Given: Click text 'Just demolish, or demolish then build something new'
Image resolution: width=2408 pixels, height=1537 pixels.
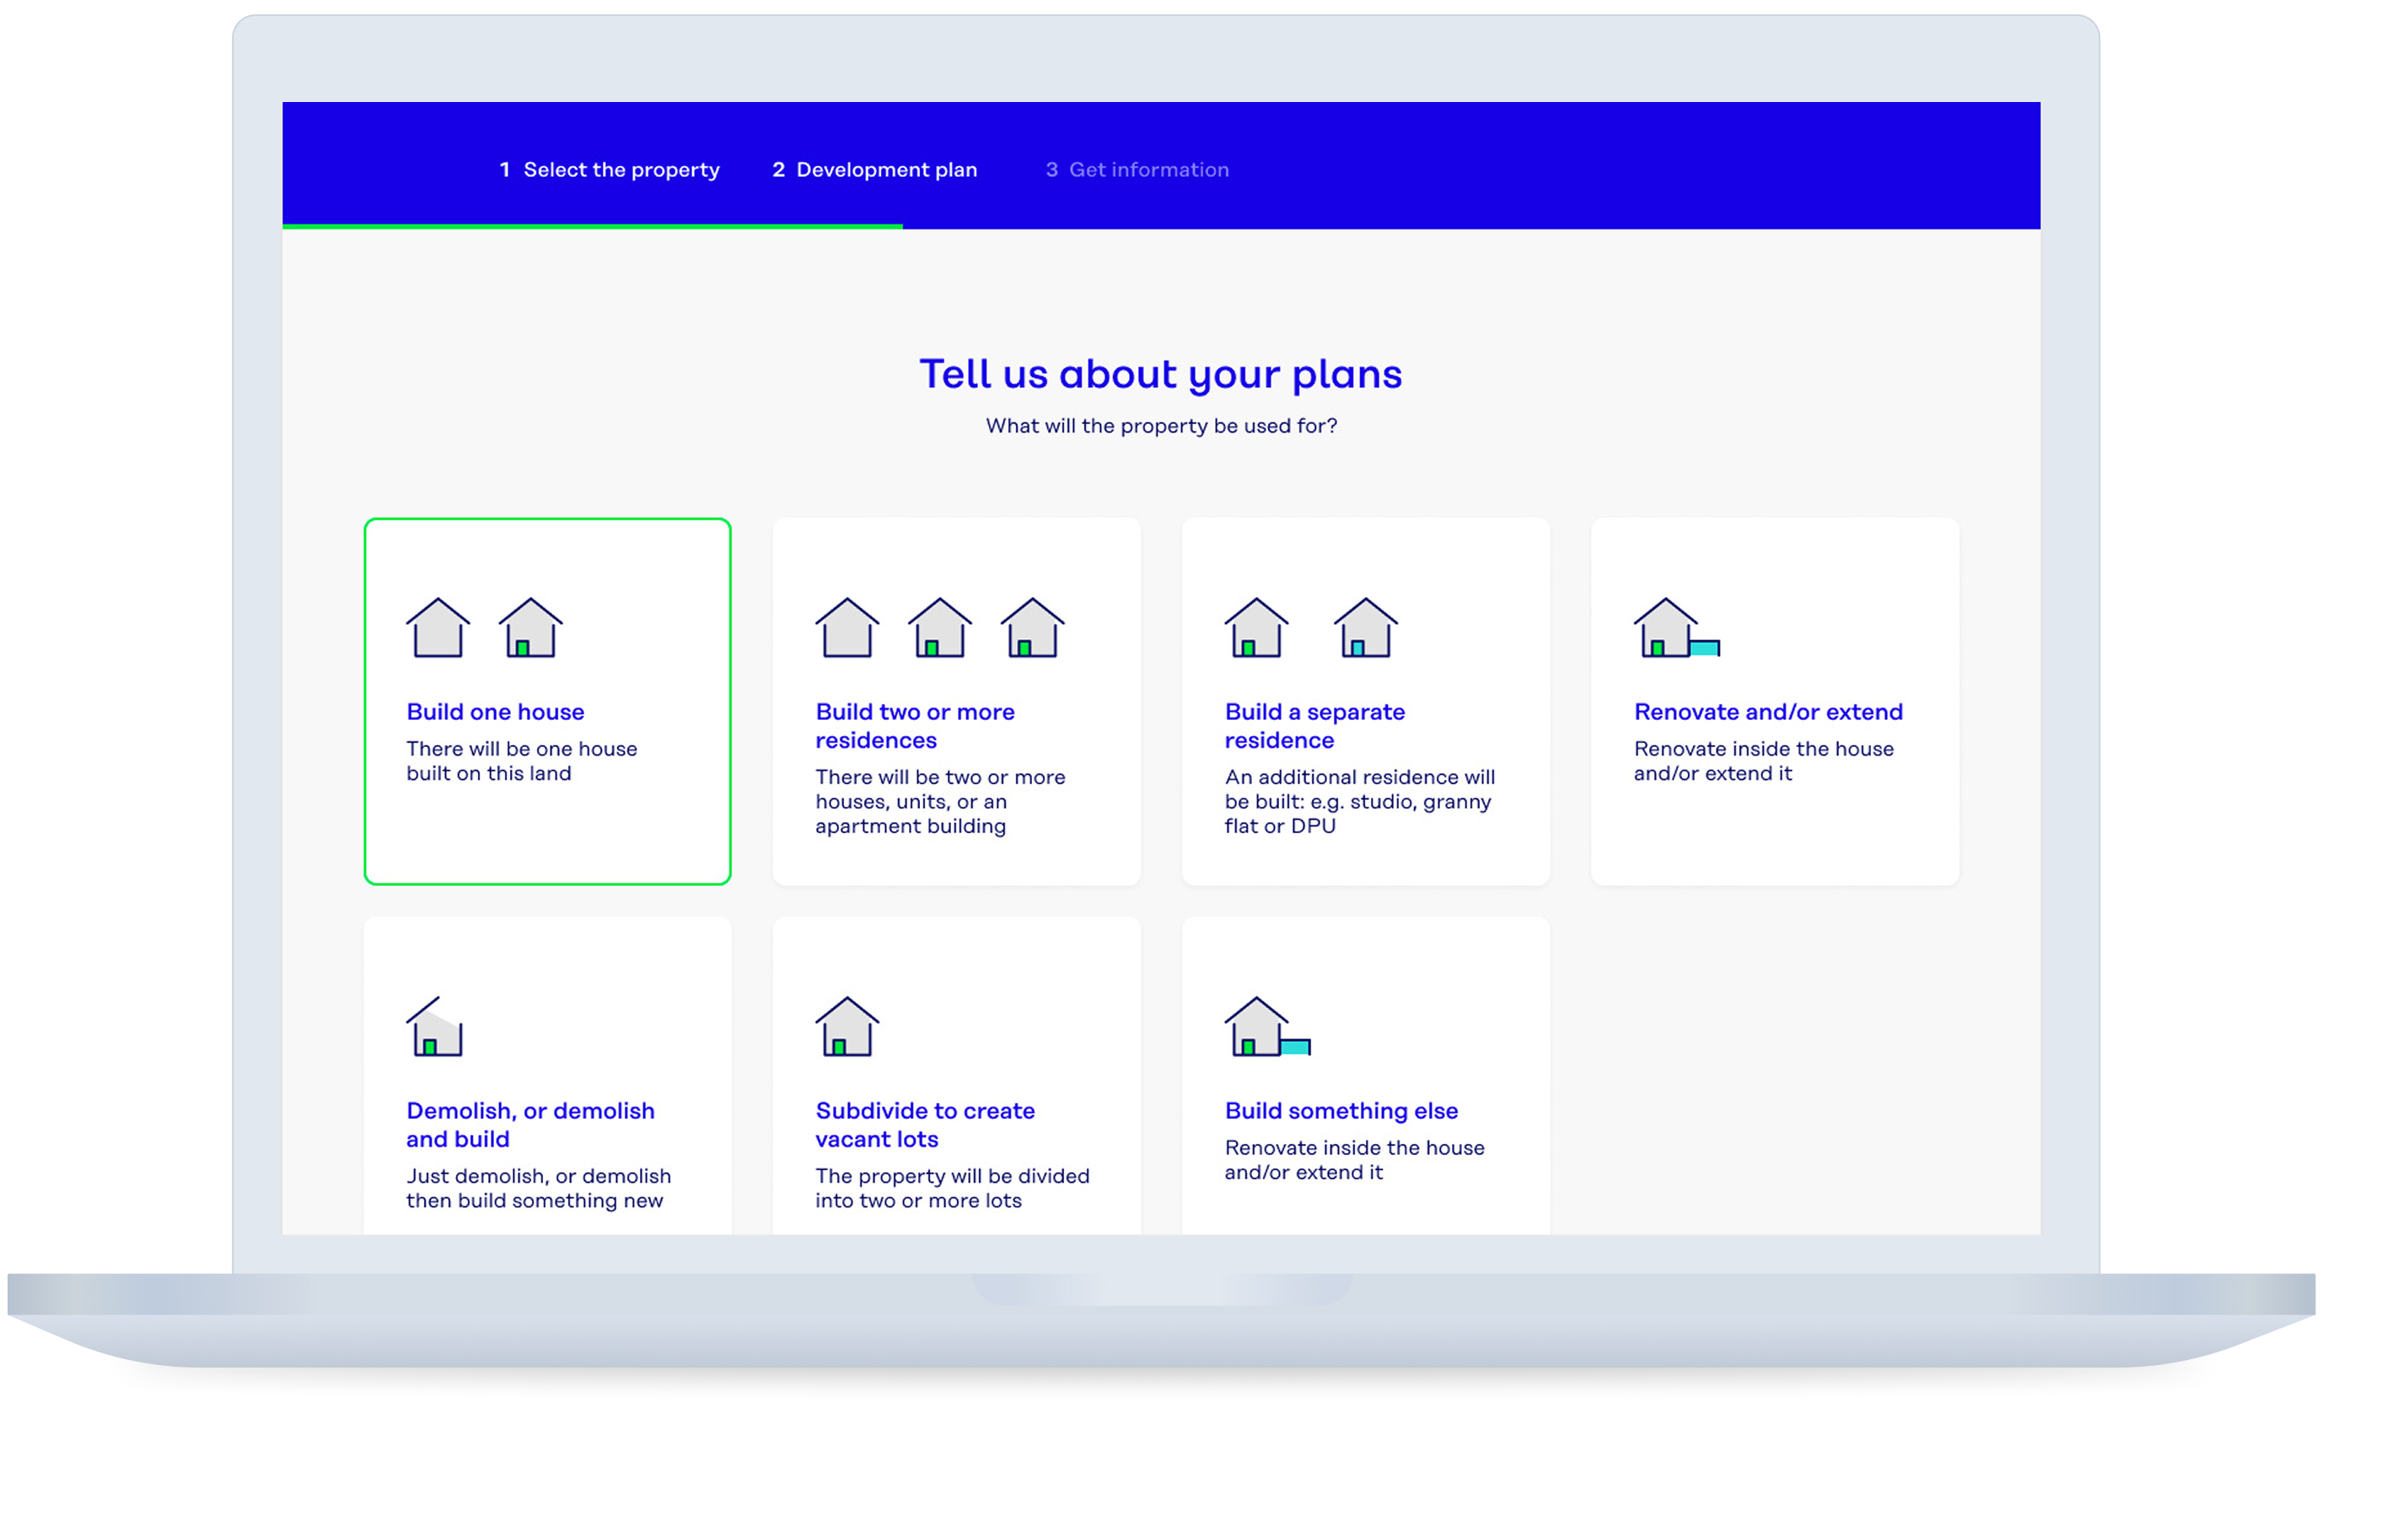Looking at the screenshot, I should (538, 1188).
